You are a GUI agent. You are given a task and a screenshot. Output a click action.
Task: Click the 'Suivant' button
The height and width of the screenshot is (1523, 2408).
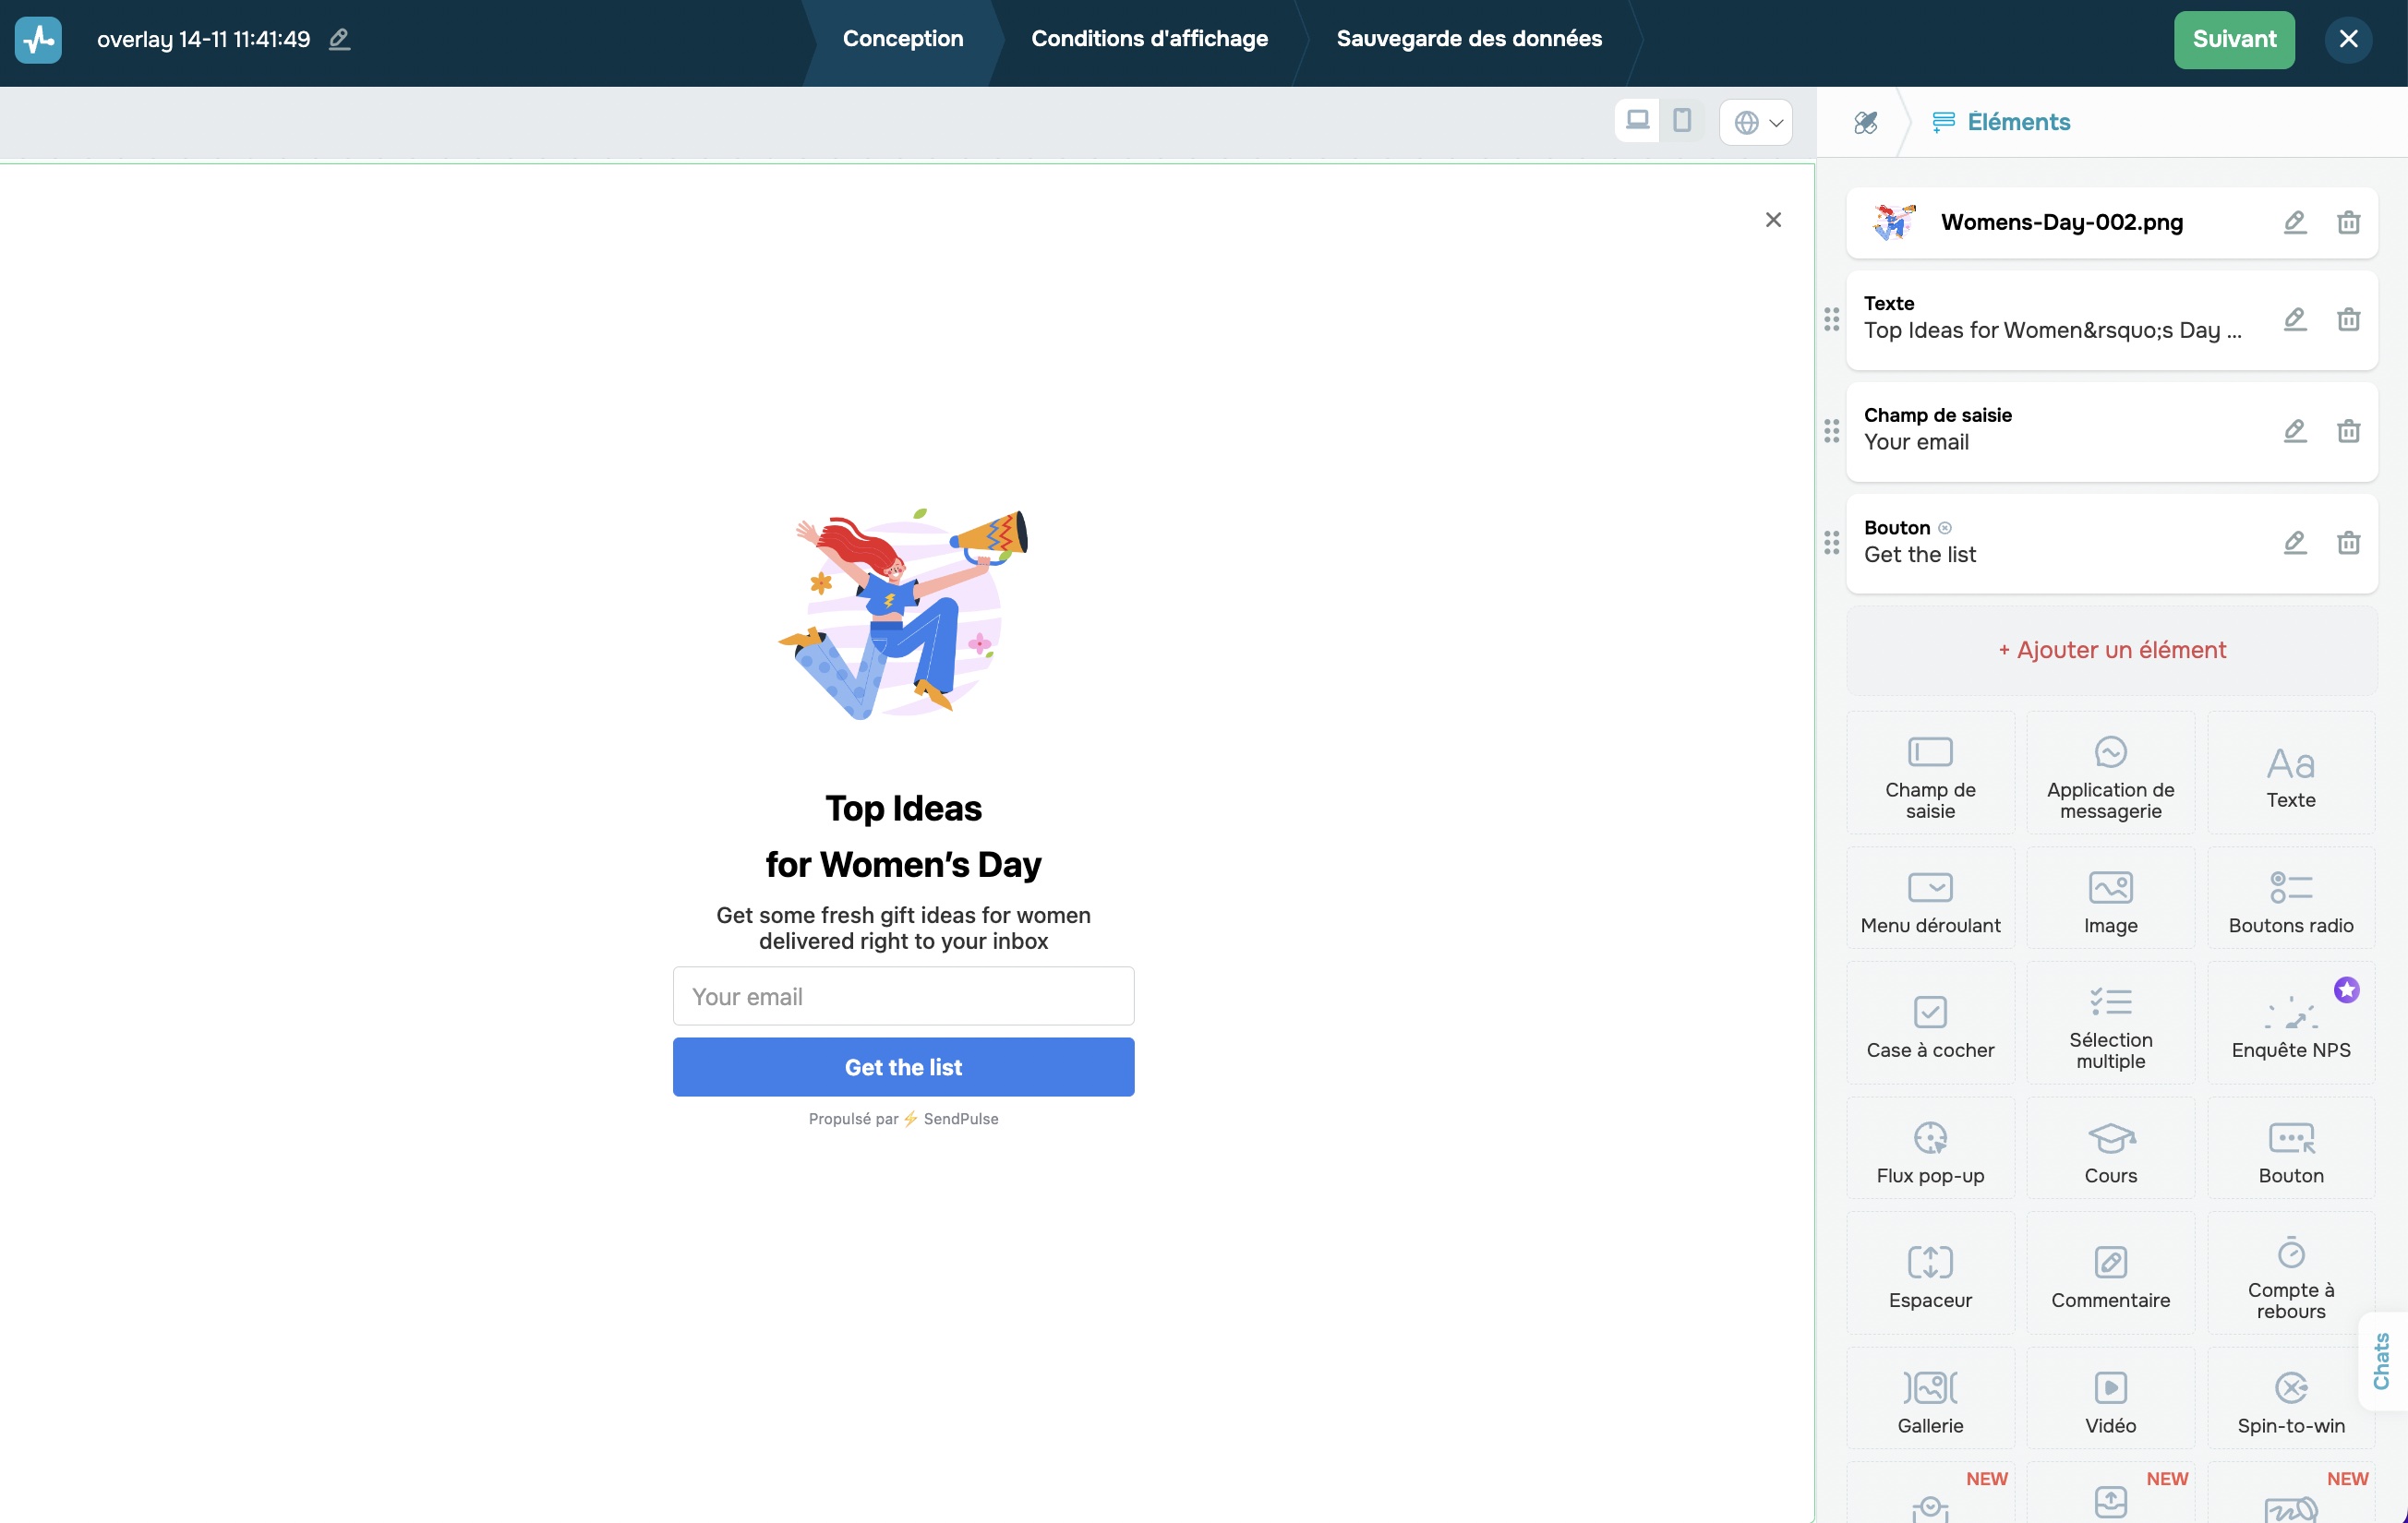click(x=2234, y=39)
